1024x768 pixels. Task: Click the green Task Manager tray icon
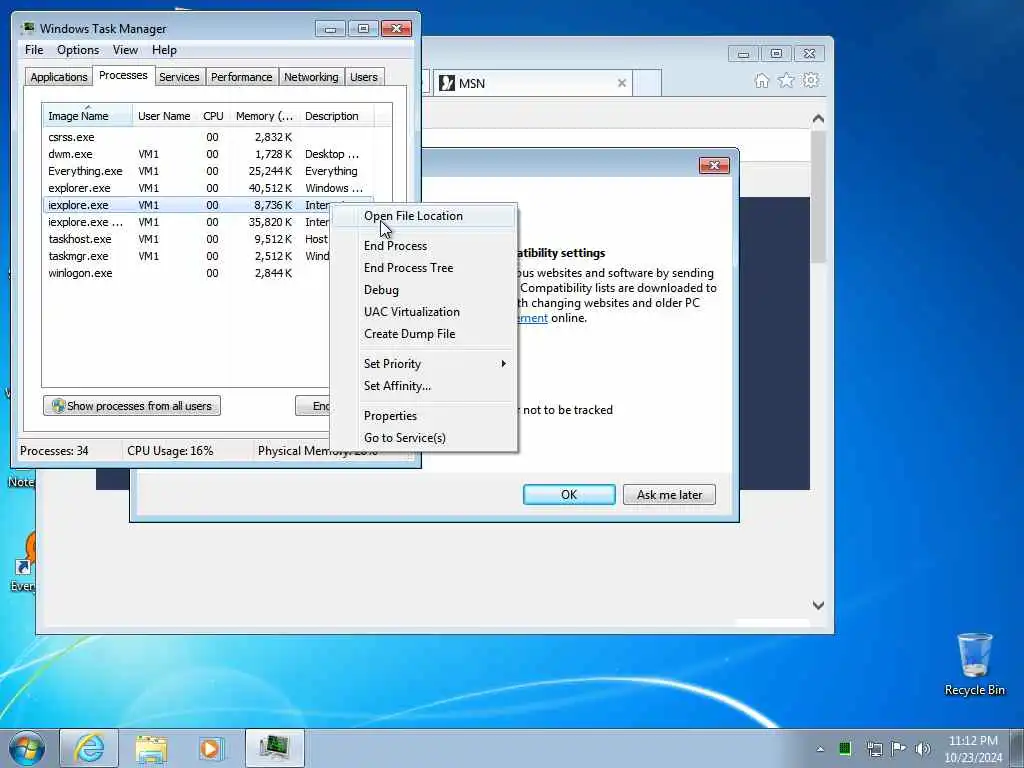[x=845, y=748]
